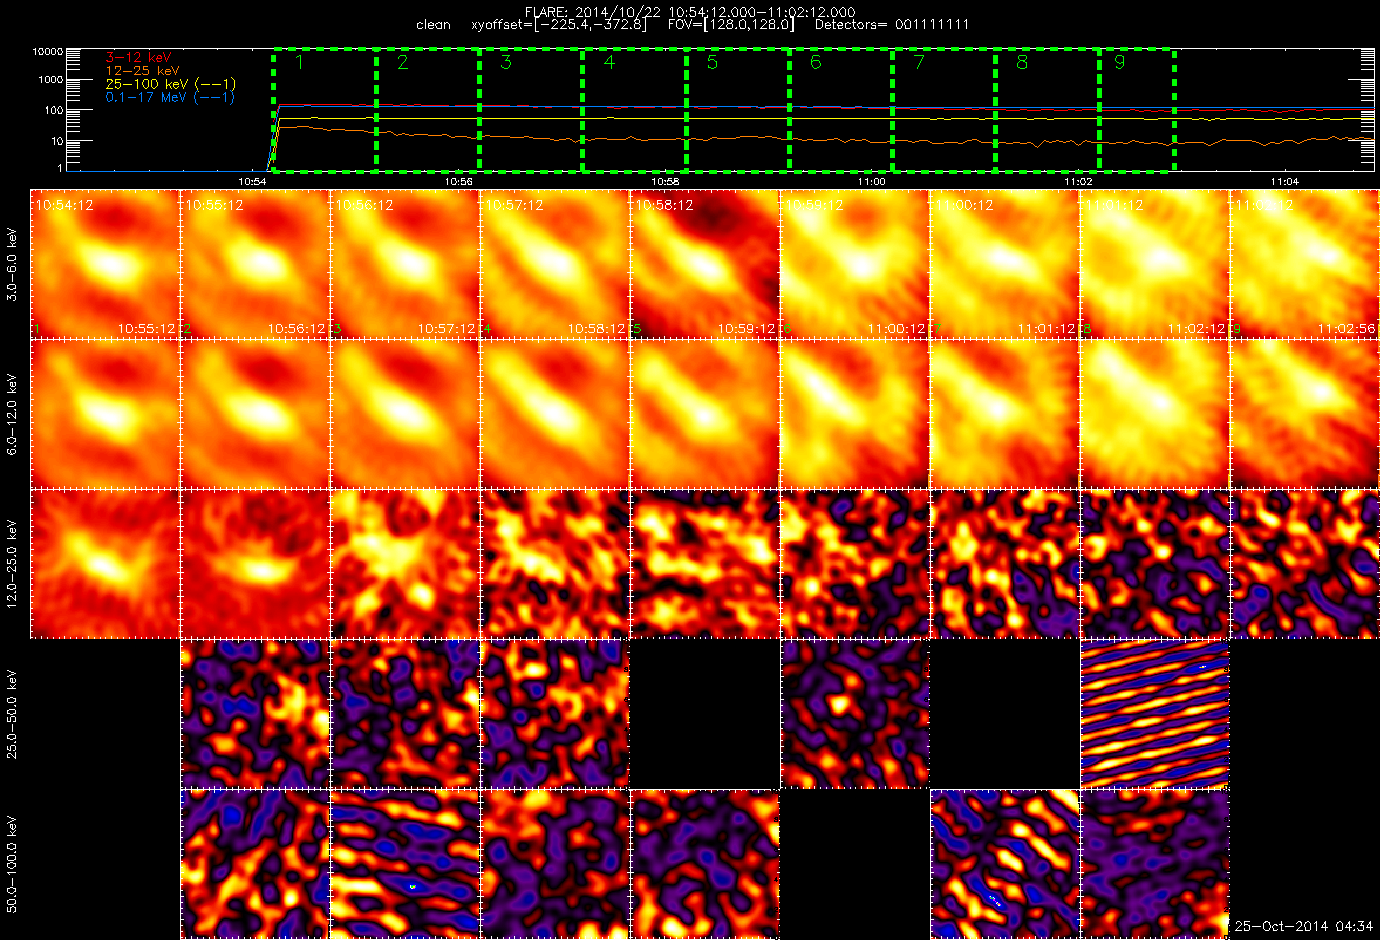Viewport: 1380px width, 940px height.
Task: Open 6.0-12.0 keV image for interval 5
Action: (x=705, y=413)
